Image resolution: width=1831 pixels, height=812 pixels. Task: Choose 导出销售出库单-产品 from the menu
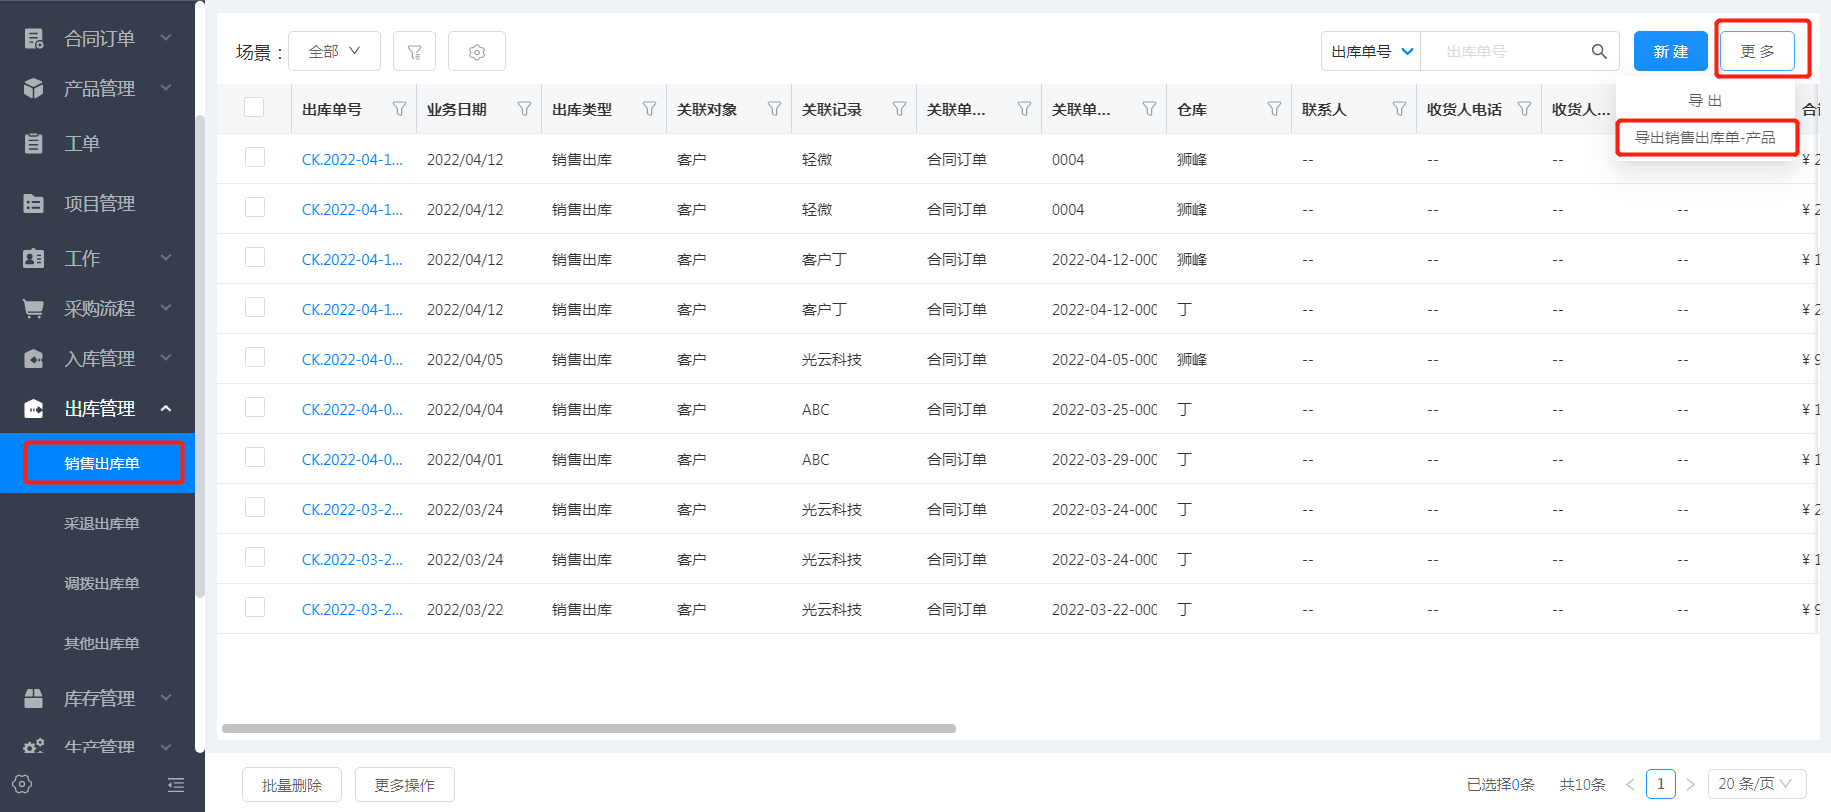click(x=1705, y=137)
